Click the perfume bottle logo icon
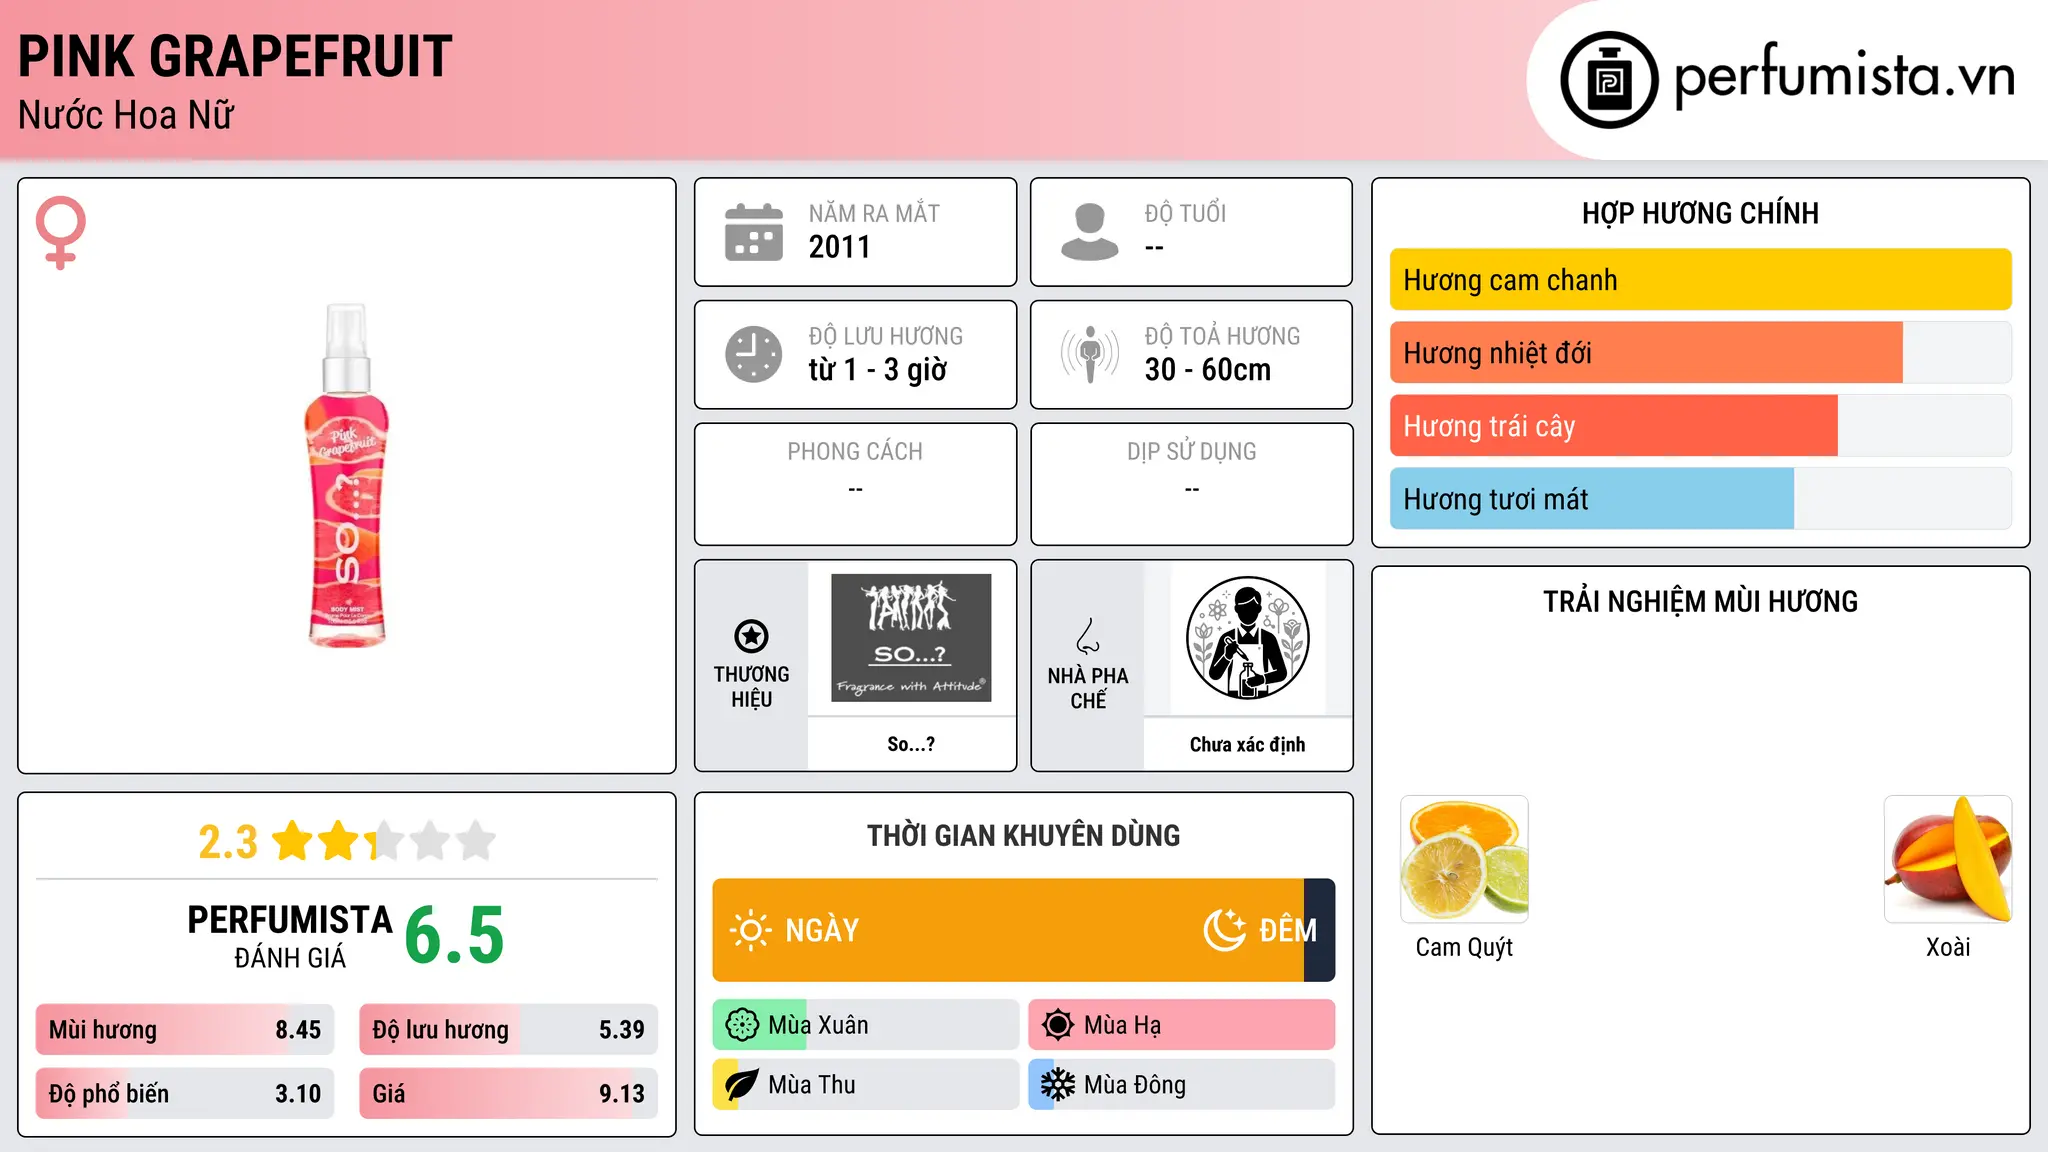 tap(1609, 79)
